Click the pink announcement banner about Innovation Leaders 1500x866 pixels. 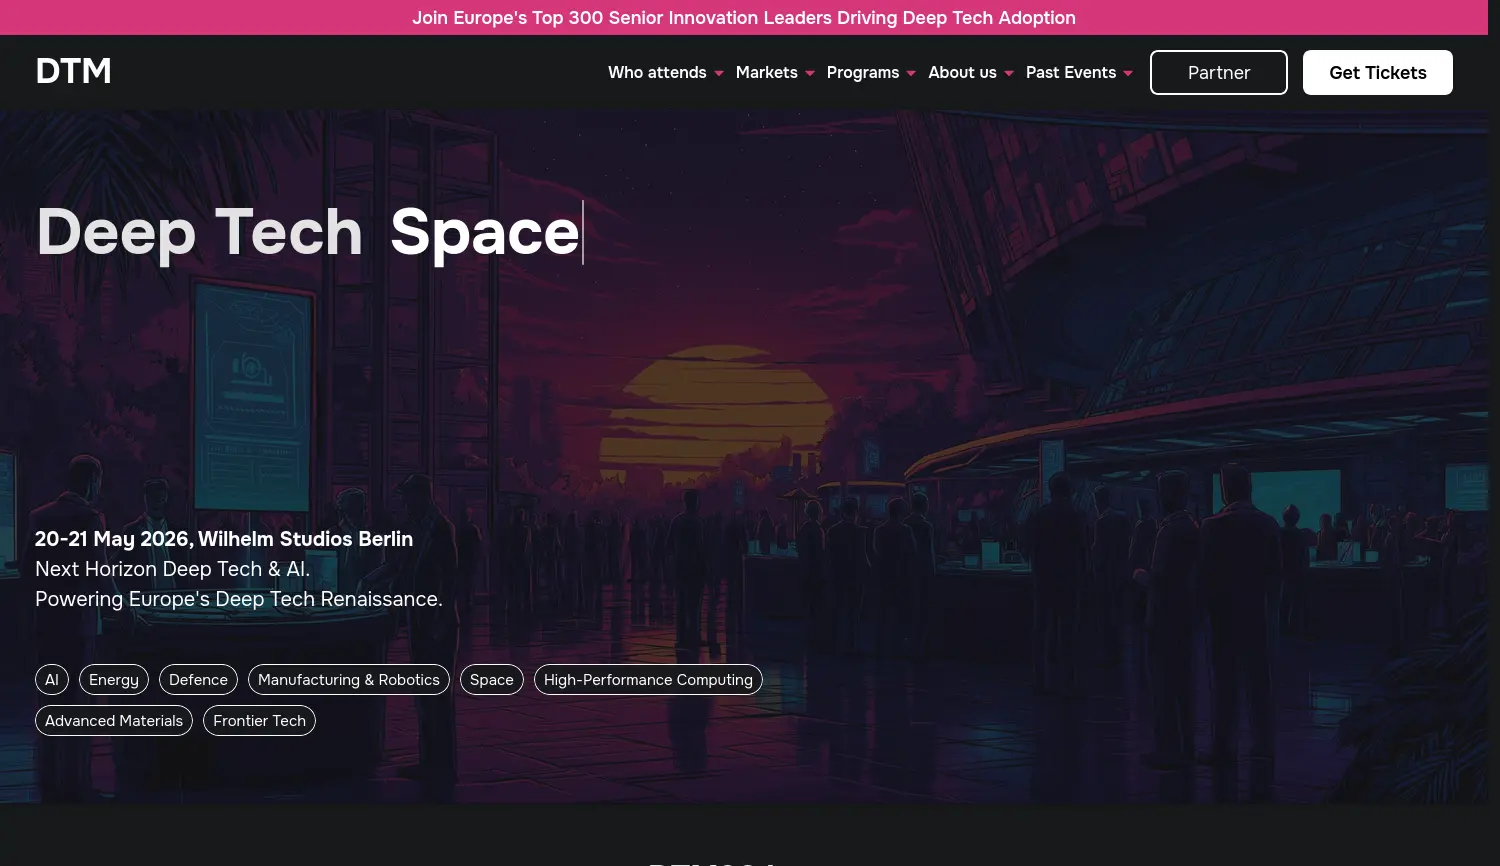tap(744, 17)
